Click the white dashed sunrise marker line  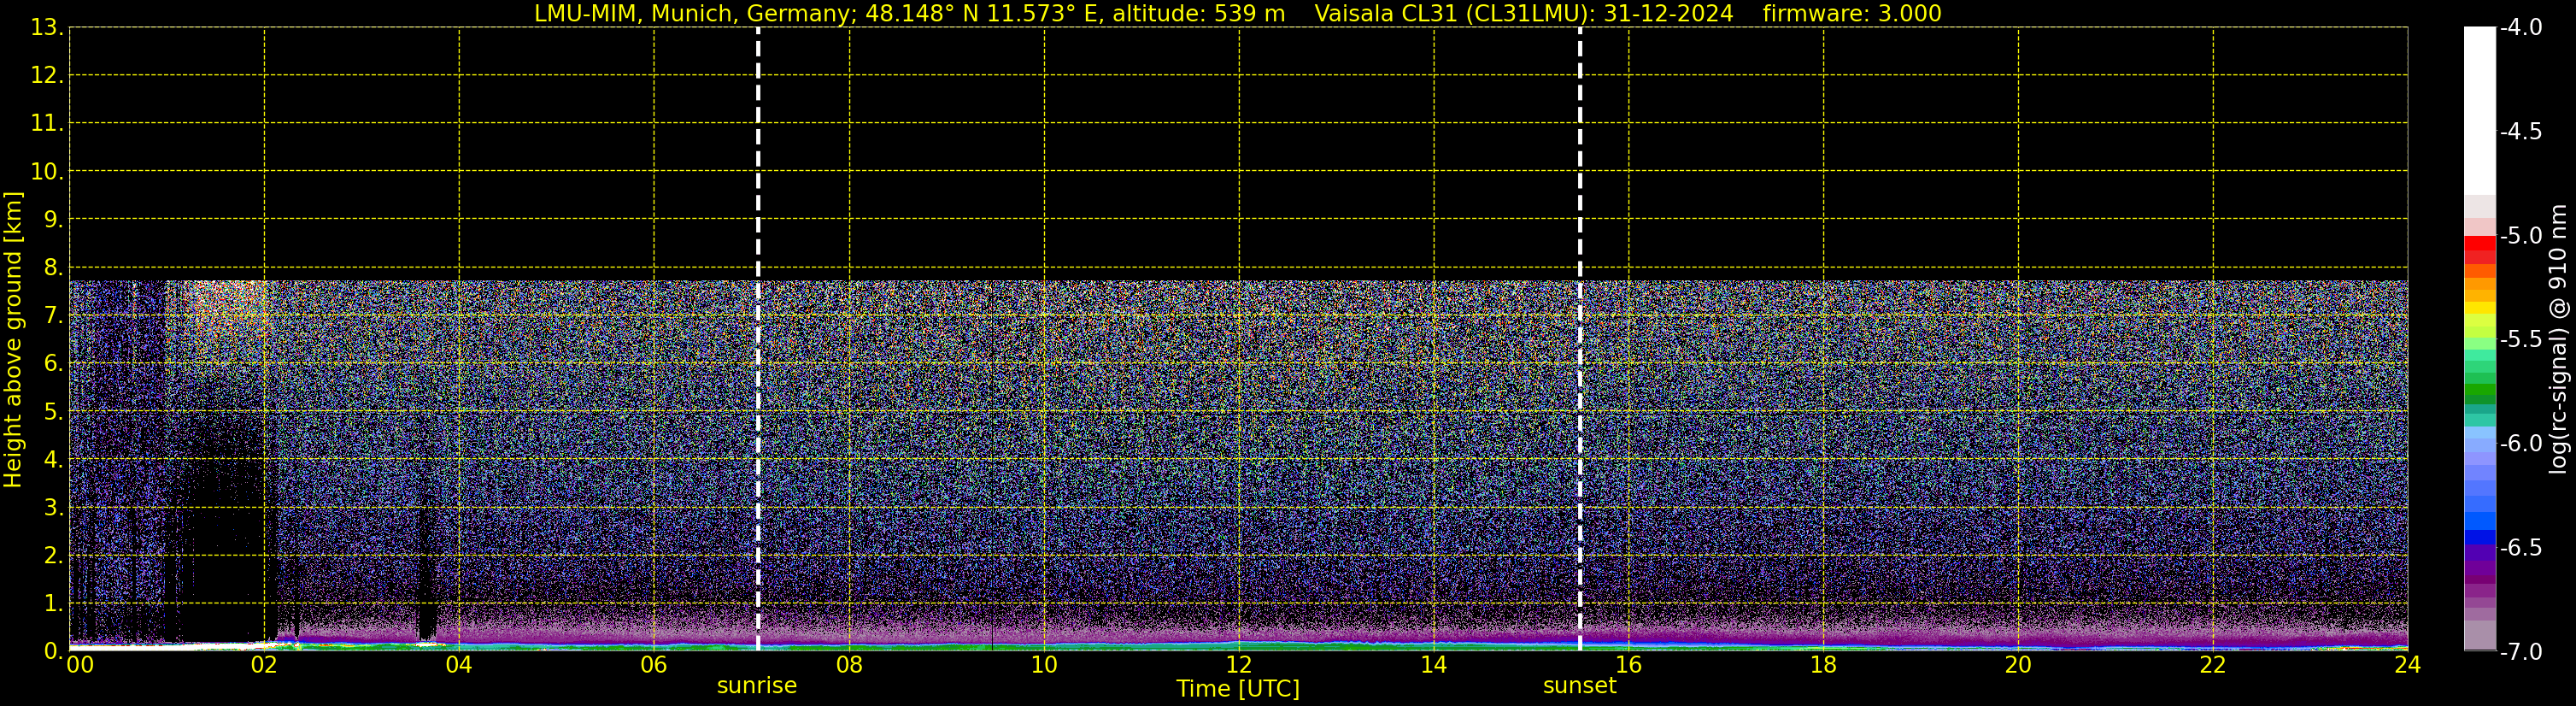click(x=758, y=339)
